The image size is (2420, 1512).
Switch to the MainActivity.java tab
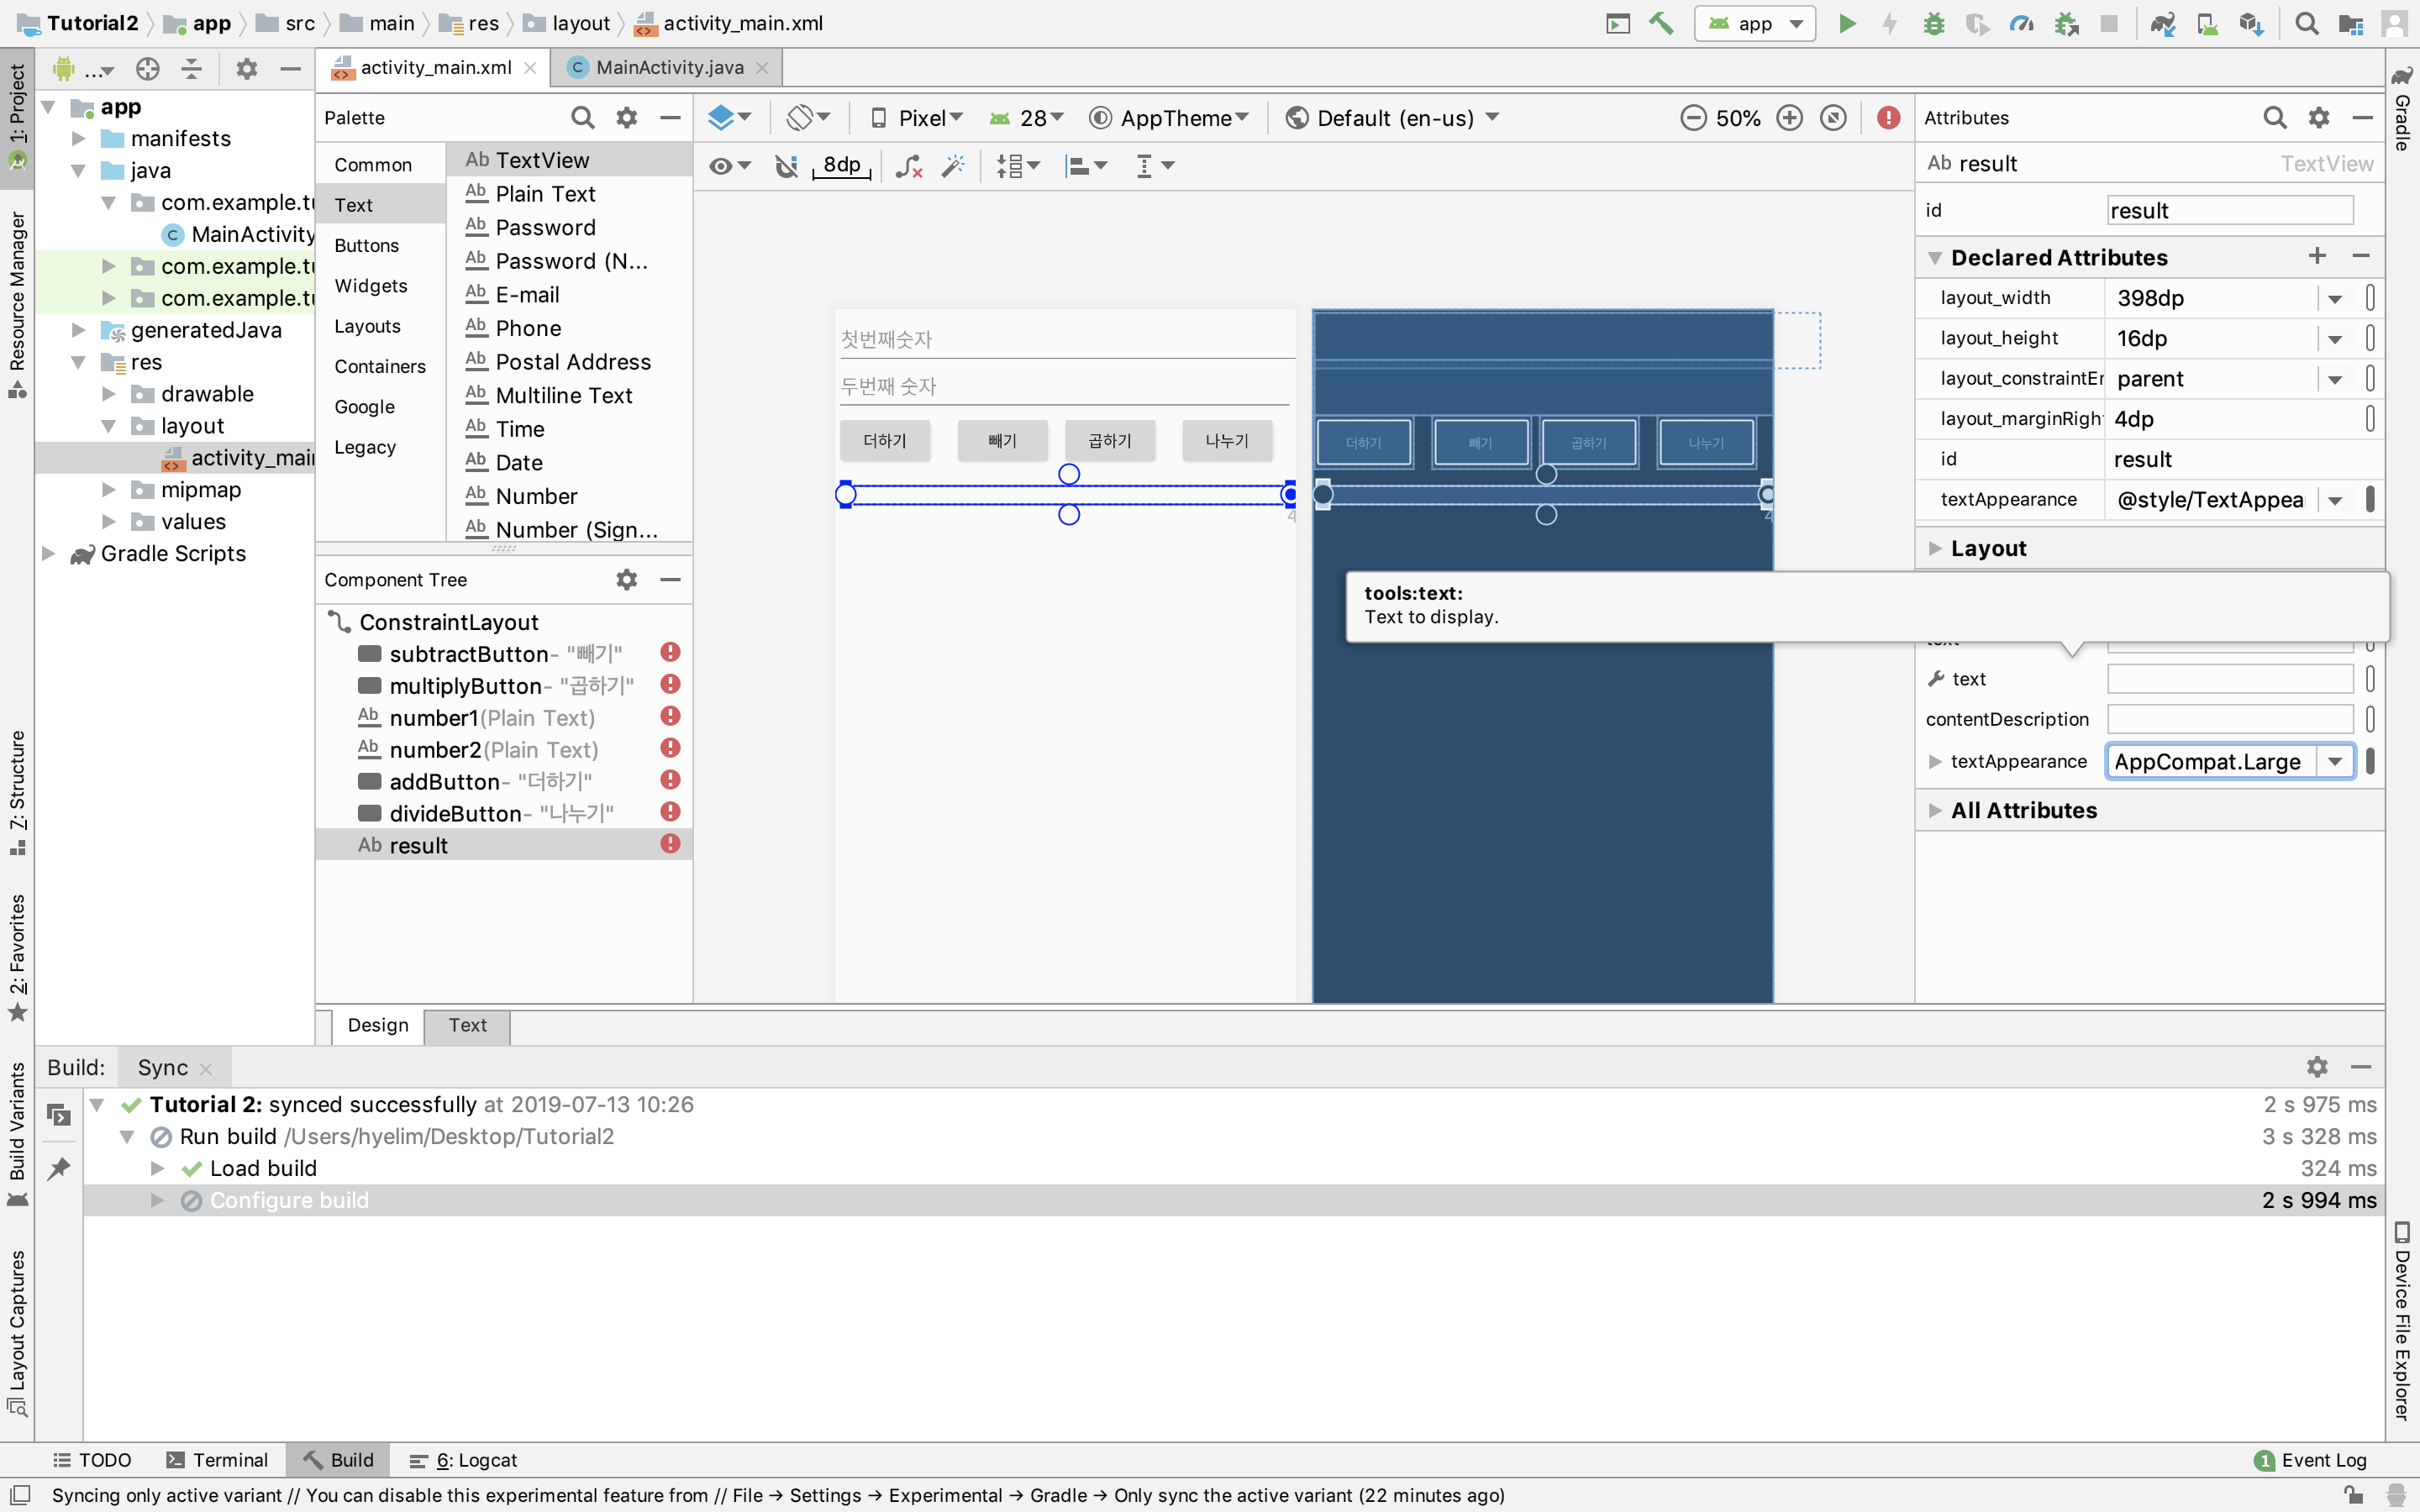click(669, 67)
